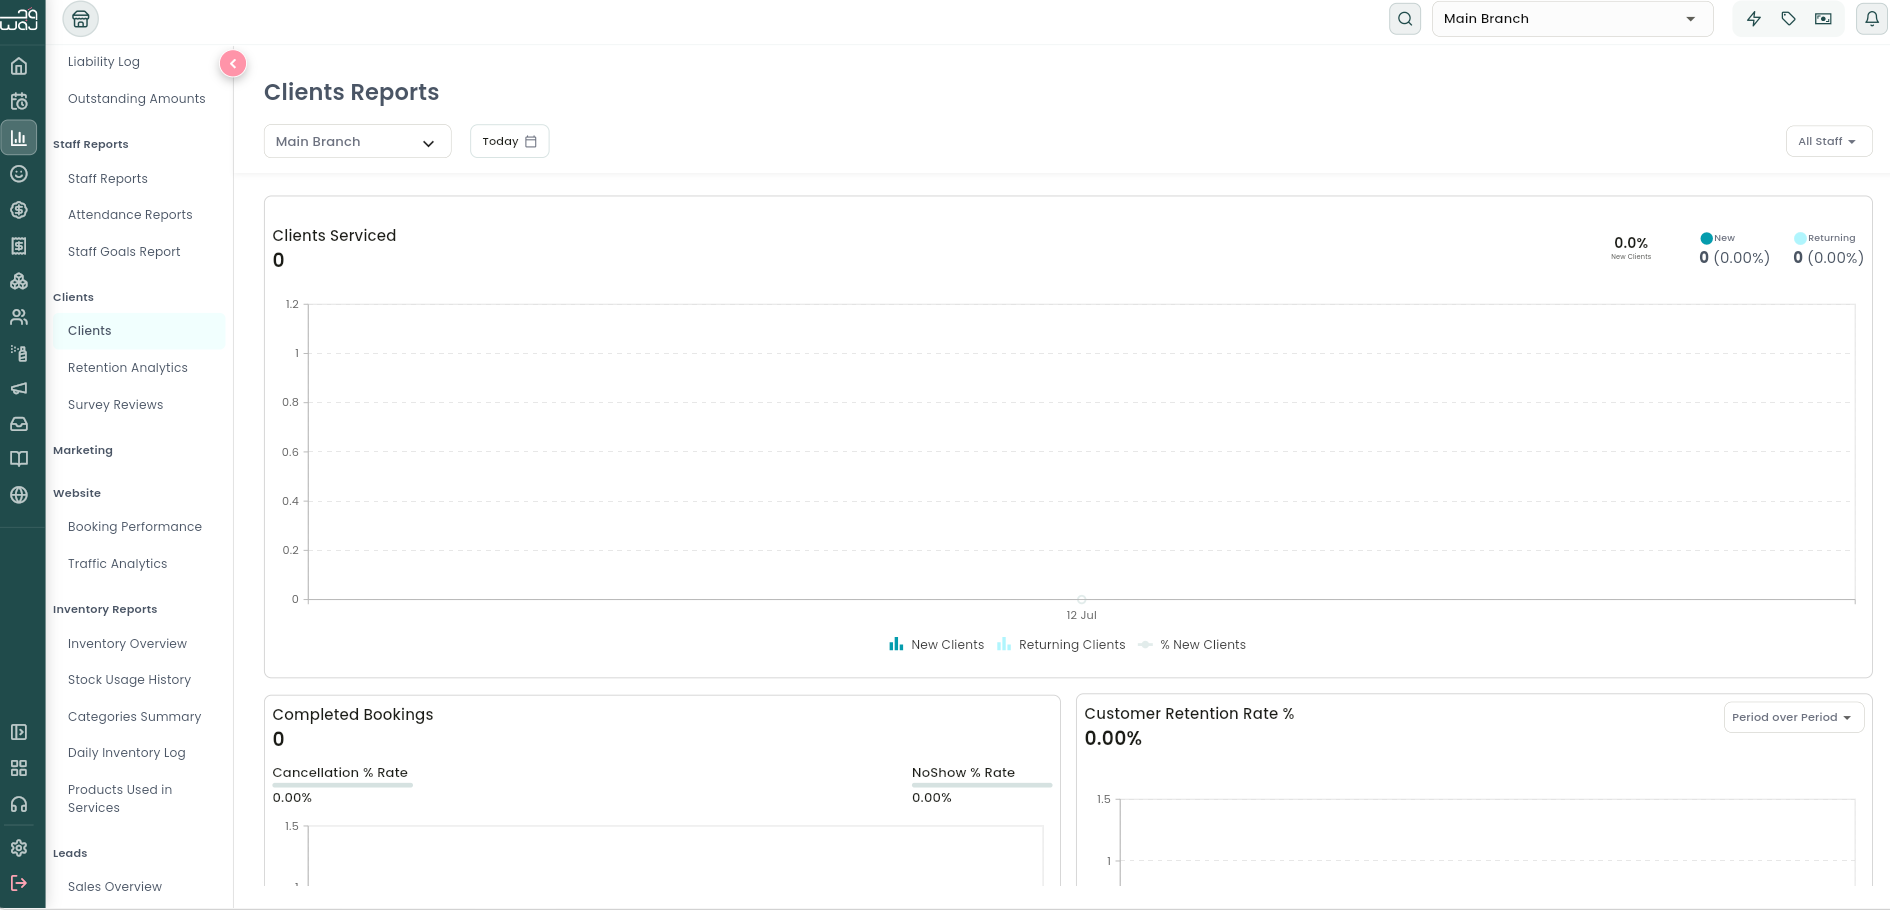The image size is (1890, 910).
Task: Open Outstanding Amounts report
Action: coord(137,99)
